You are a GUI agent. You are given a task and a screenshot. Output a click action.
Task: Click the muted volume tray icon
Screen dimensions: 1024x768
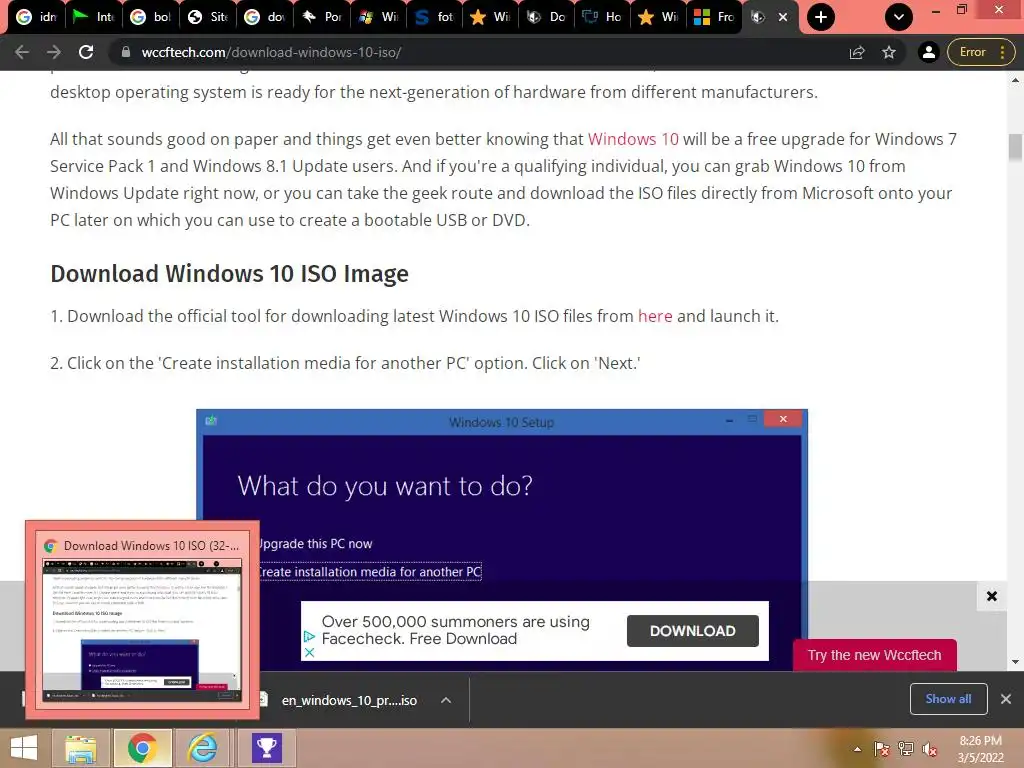click(930, 750)
